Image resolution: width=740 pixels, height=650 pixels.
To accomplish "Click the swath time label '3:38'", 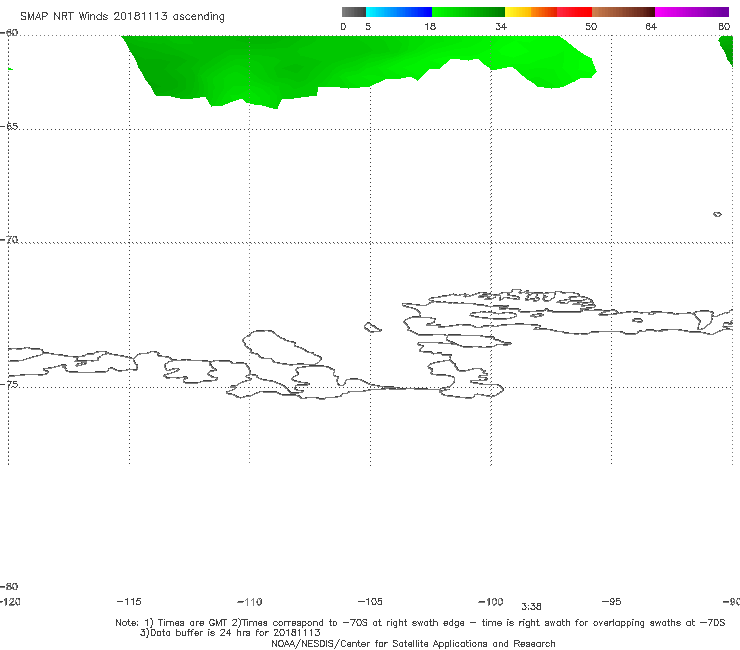I will [531, 607].
